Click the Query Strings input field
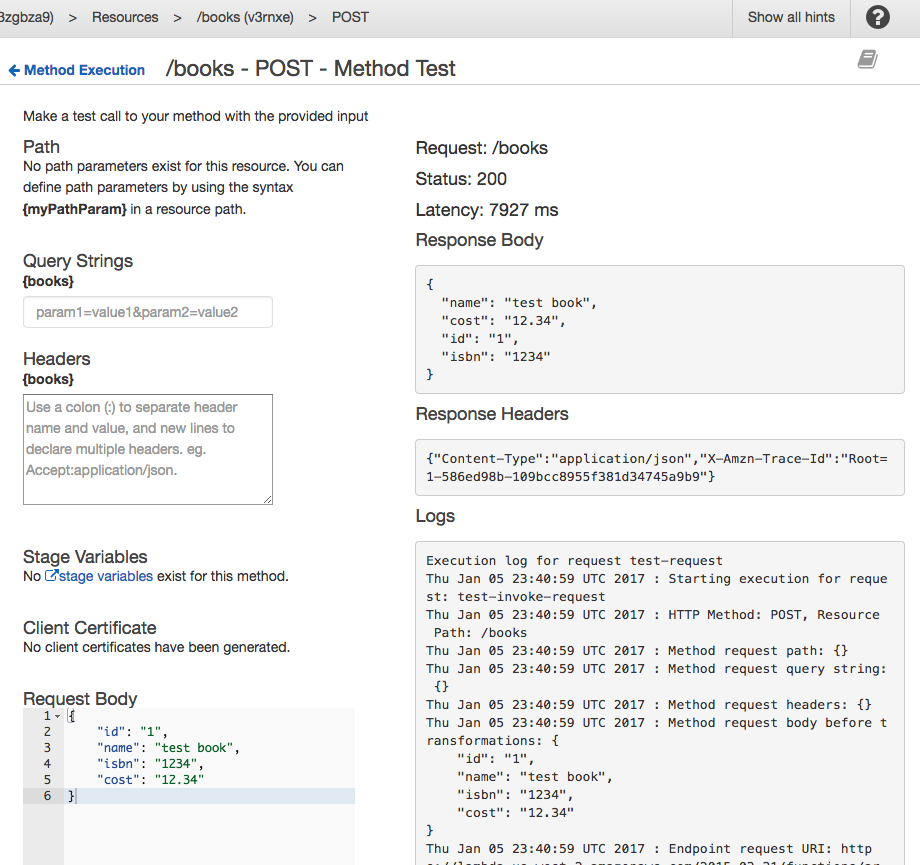The height and width of the screenshot is (865, 920). point(147,312)
